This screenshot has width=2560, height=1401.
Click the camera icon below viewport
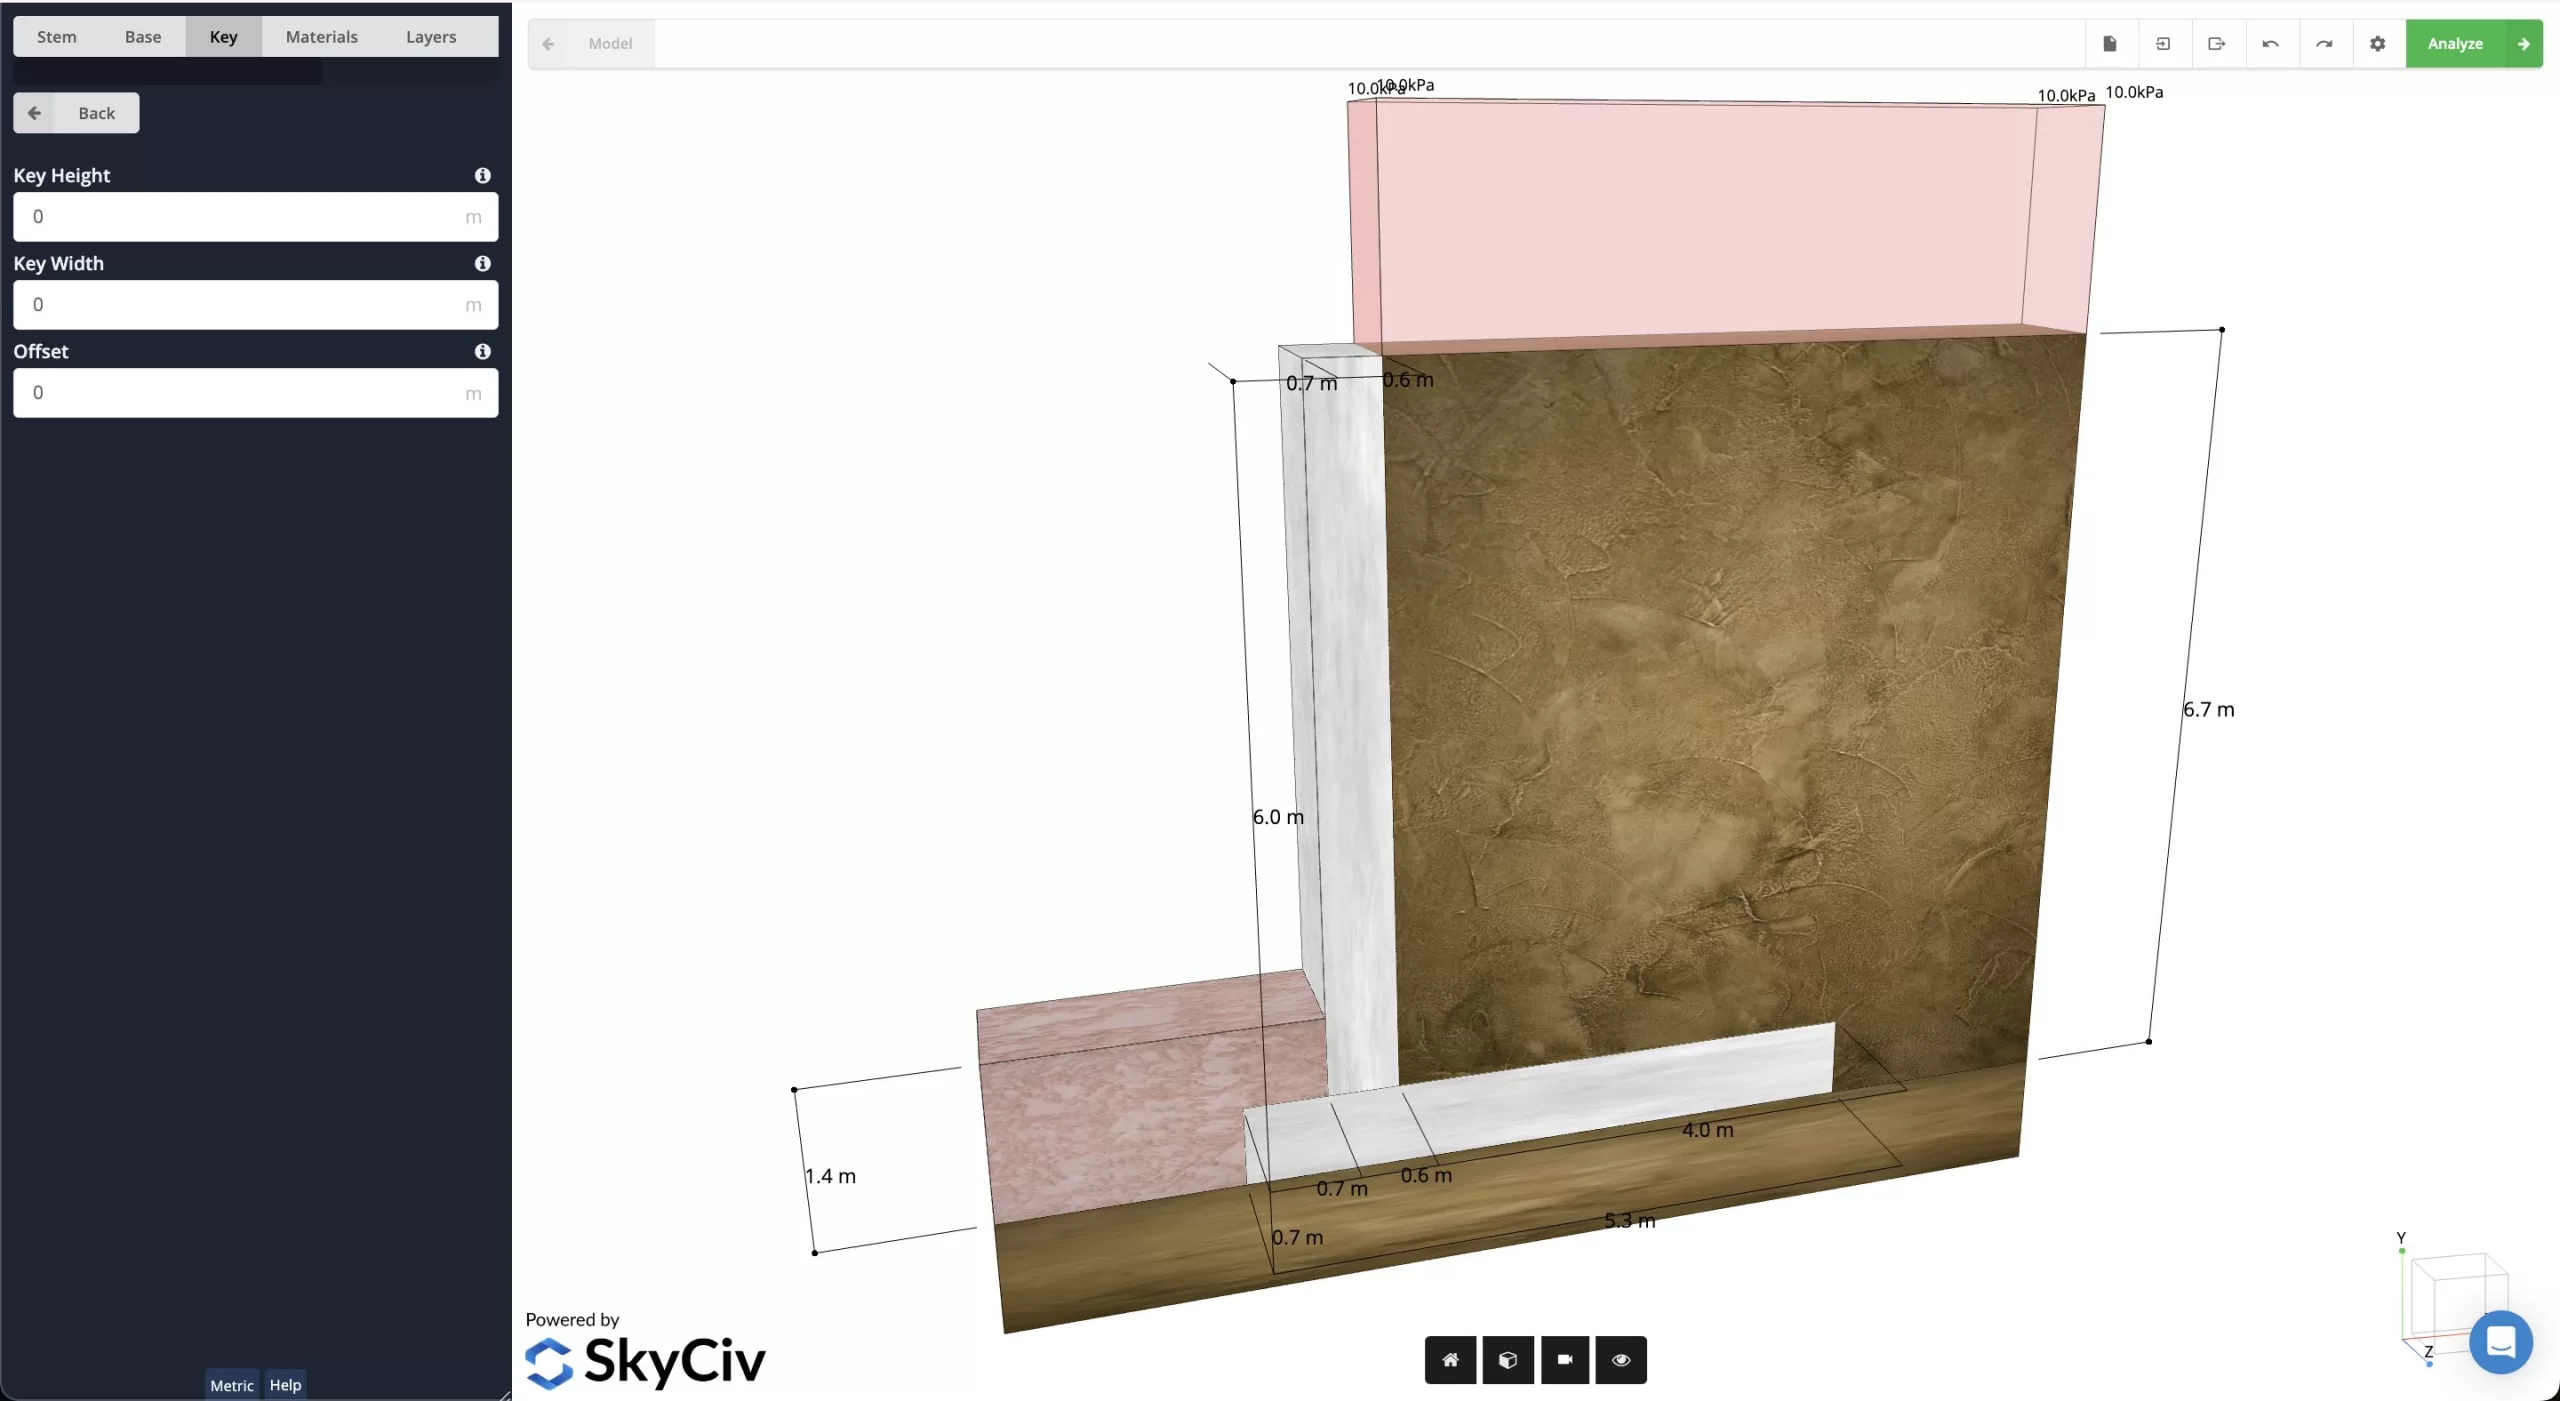(1565, 1360)
